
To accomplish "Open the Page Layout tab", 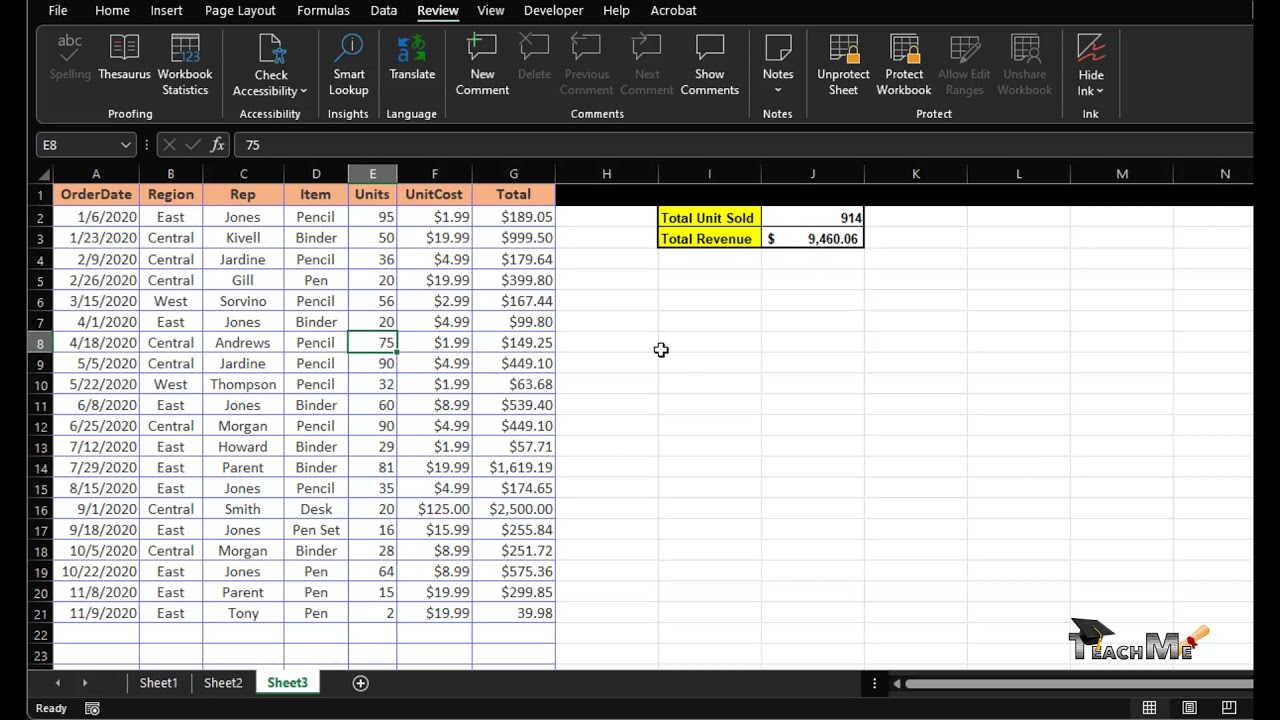I will click(240, 10).
